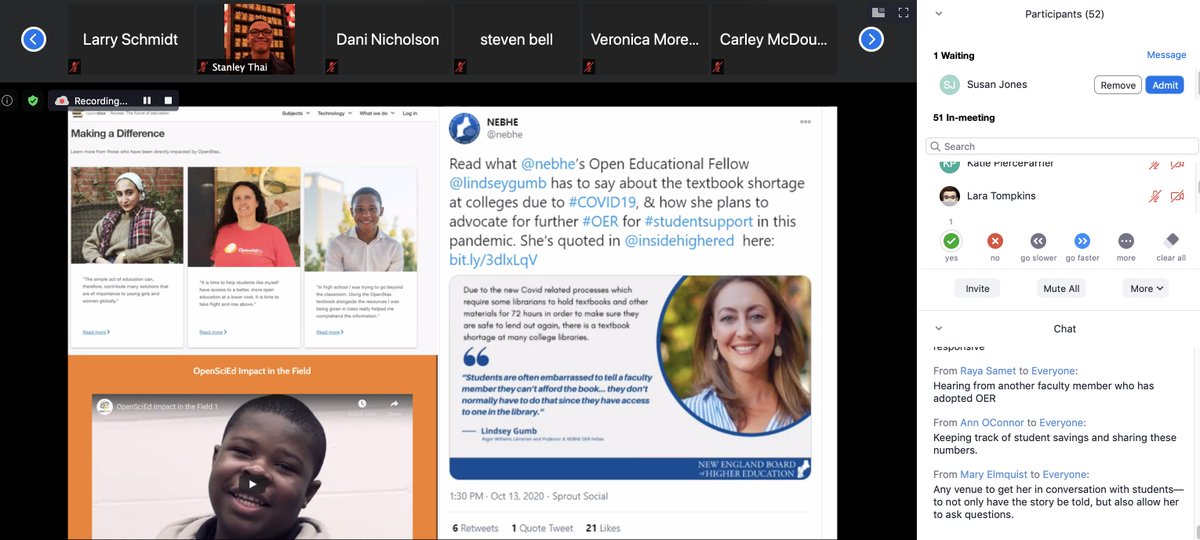Click the Mute All button
This screenshot has width=1200, height=540.
tap(1061, 288)
